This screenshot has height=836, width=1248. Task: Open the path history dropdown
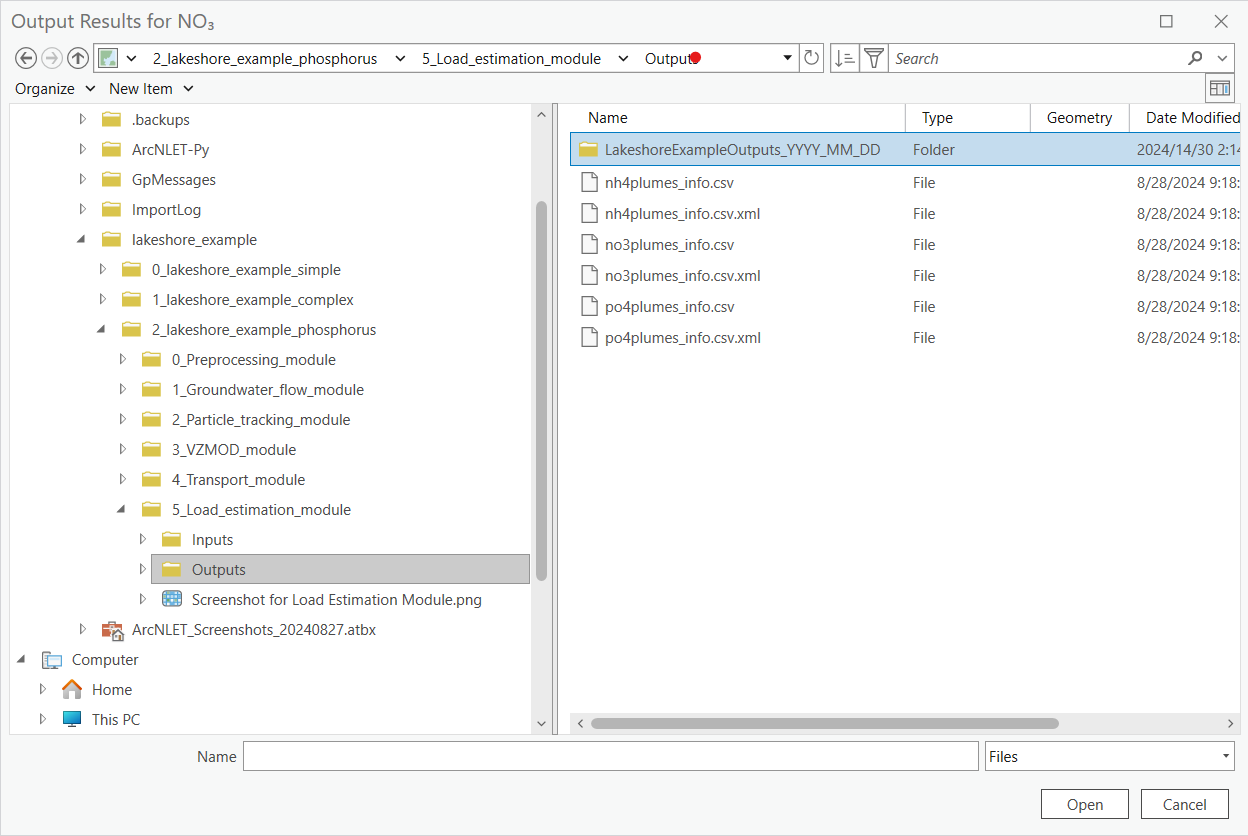(787, 58)
